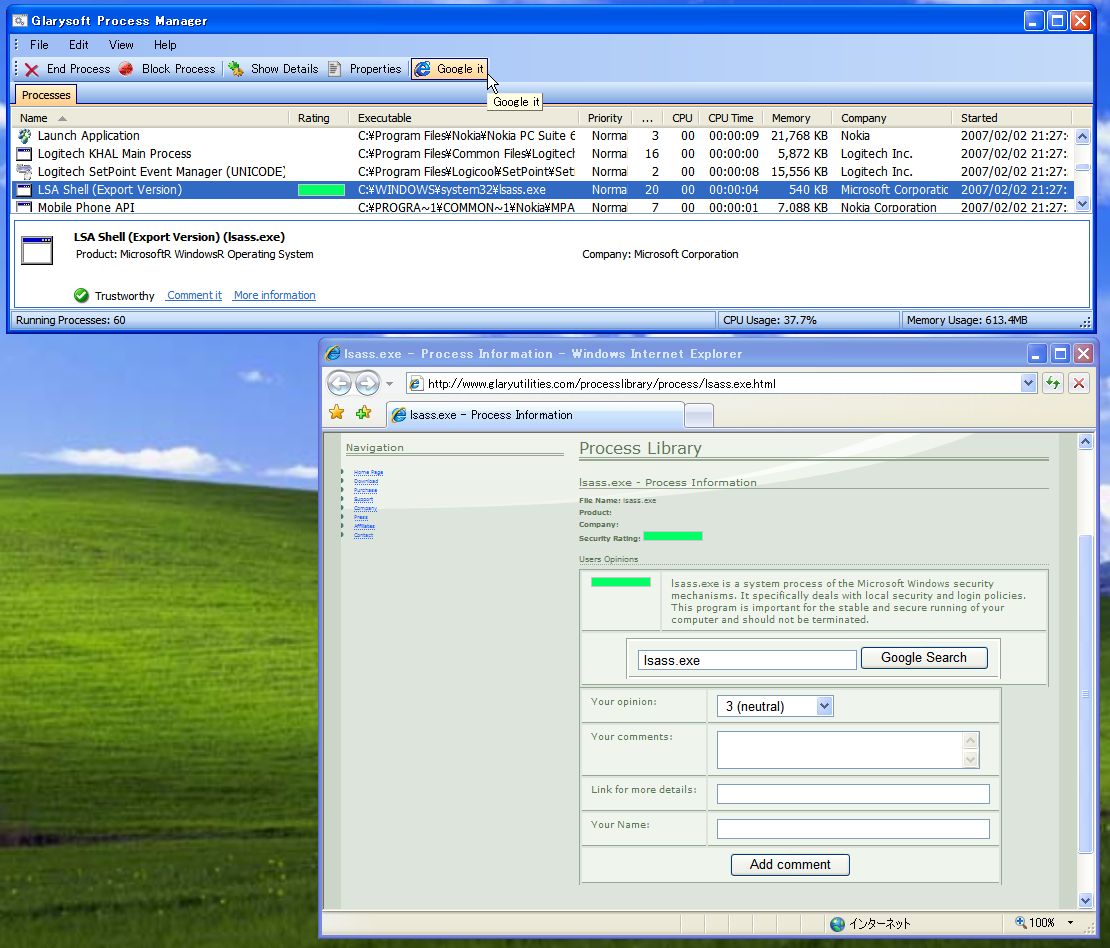
Task: Open the File menu
Action: click(x=39, y=45)
